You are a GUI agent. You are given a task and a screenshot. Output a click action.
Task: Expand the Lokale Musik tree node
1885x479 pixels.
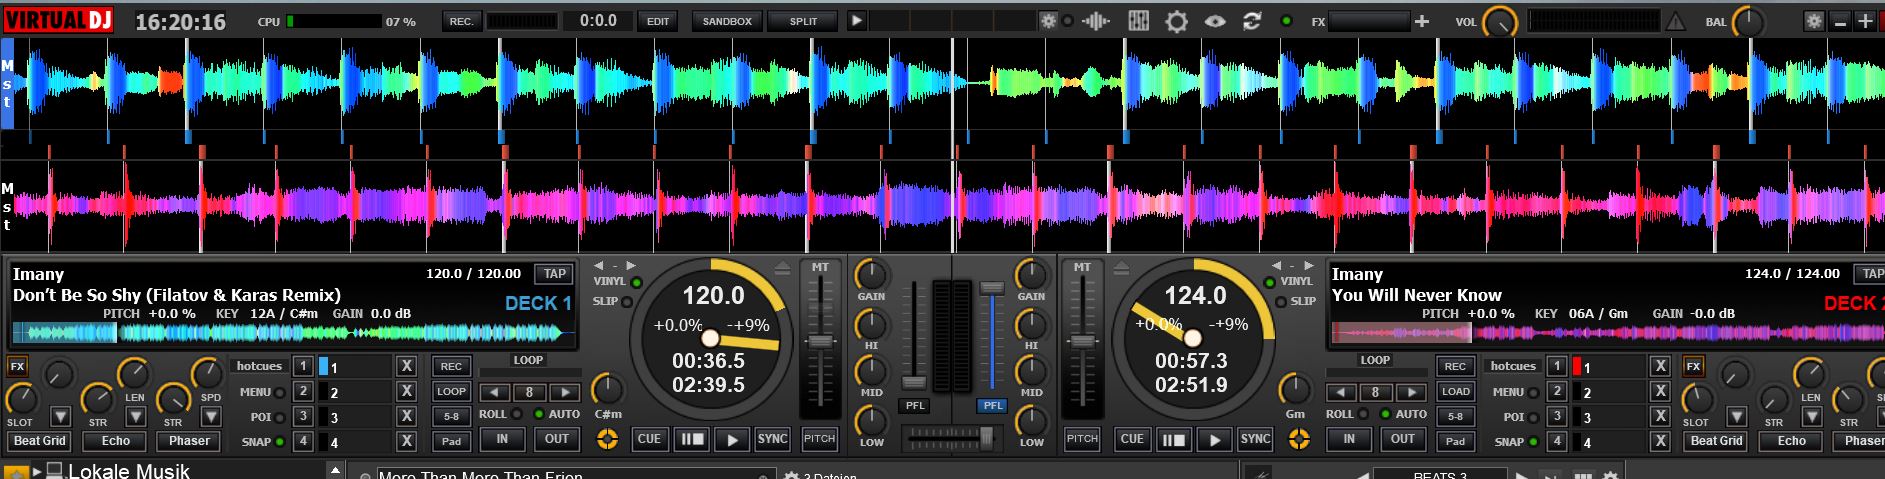pyautogui.click(x=38, y=470)
